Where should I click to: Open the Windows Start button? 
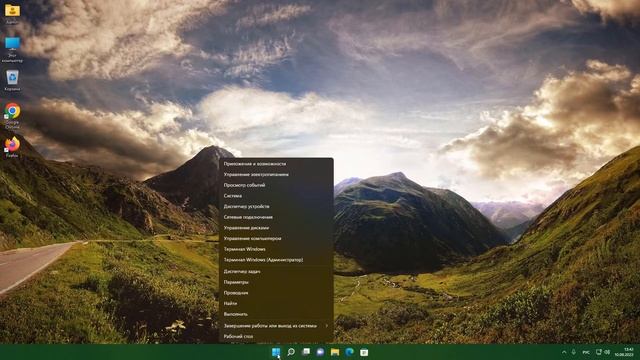[276, 352]
